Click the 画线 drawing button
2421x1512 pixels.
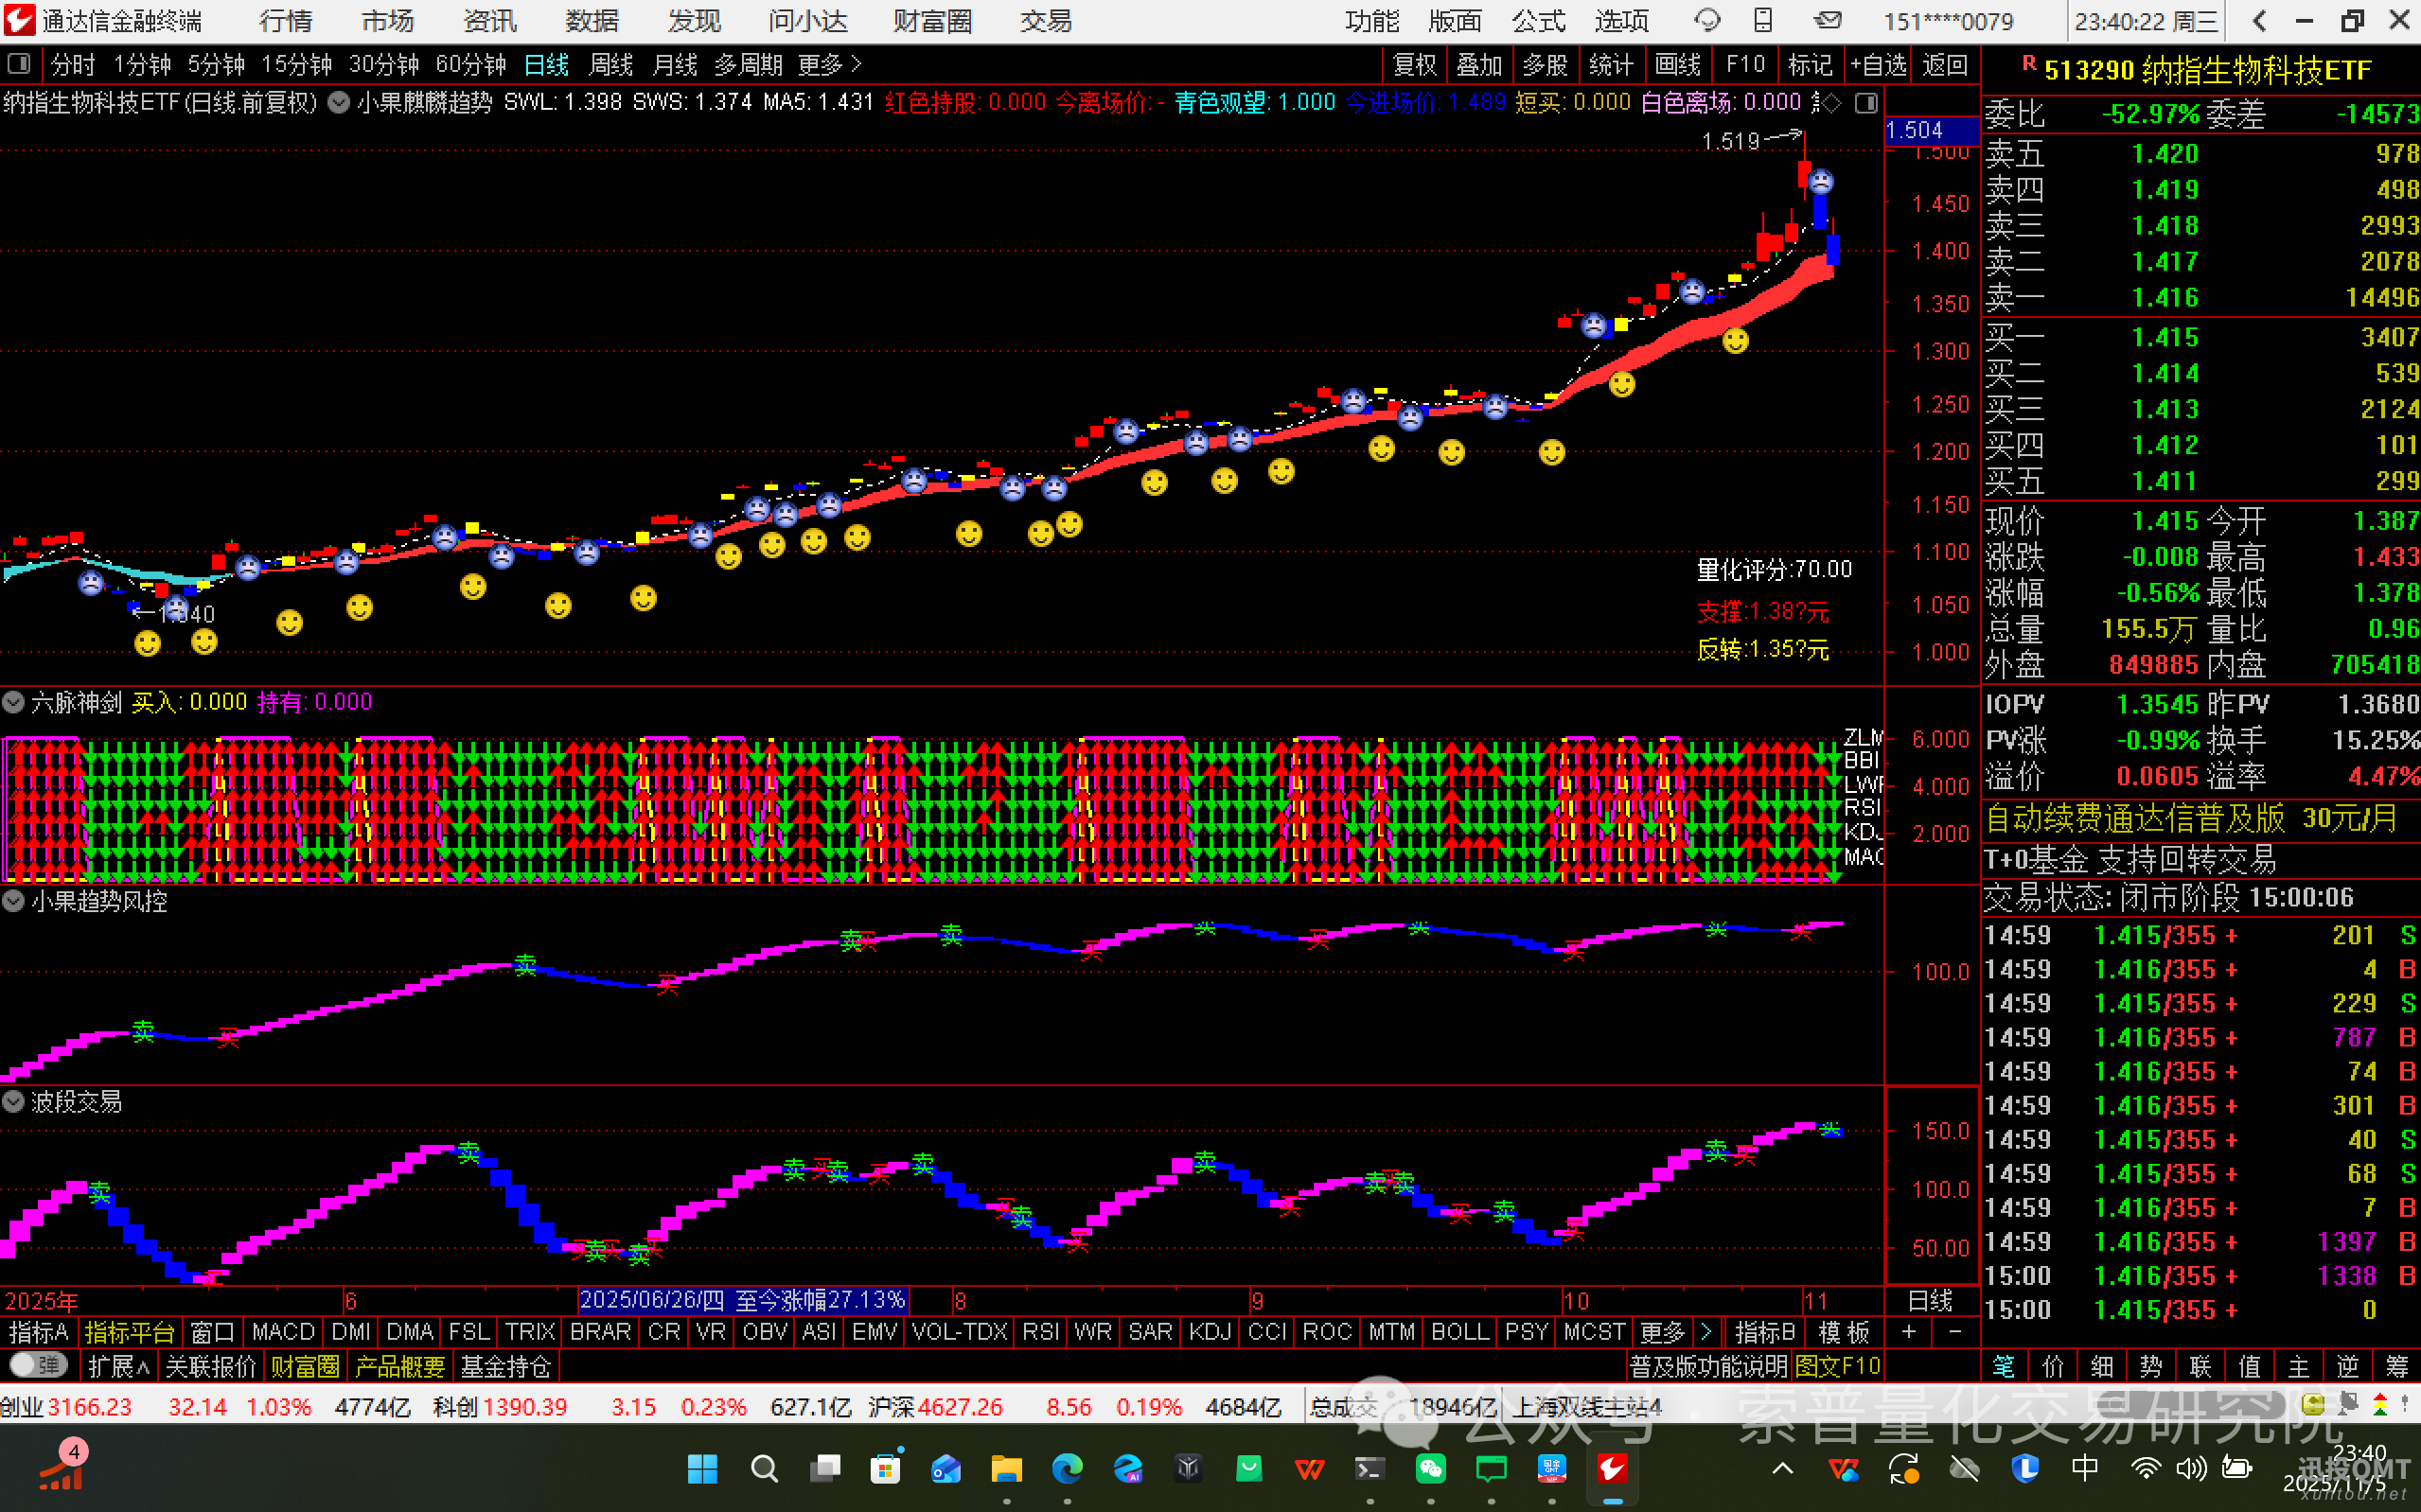point(1677,65)
